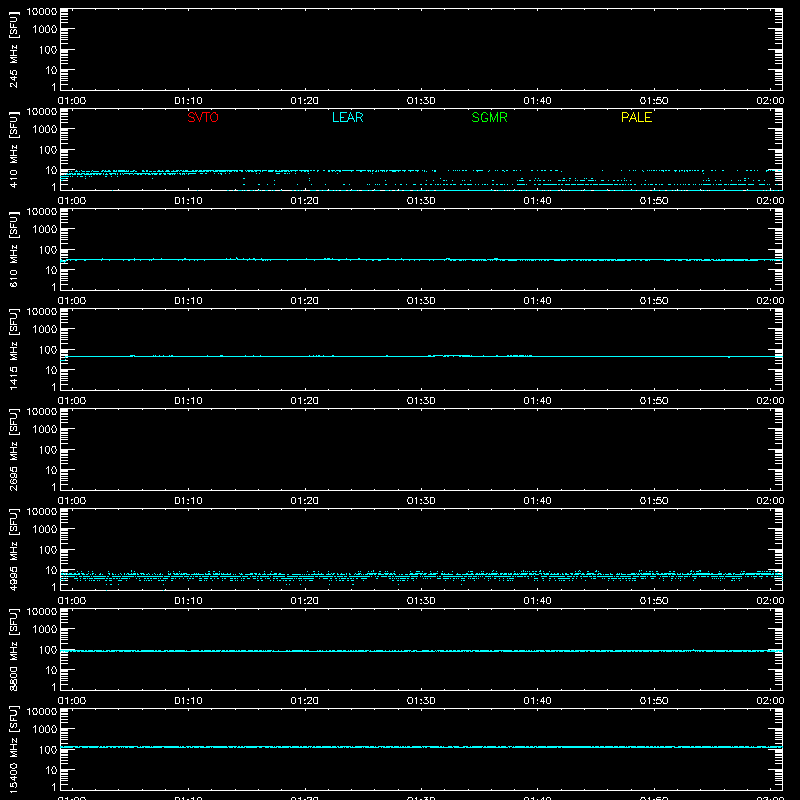The image size is (800, 800).
Task: Click the 245 MHz [SFU] axis title
Action: point(13,49)
